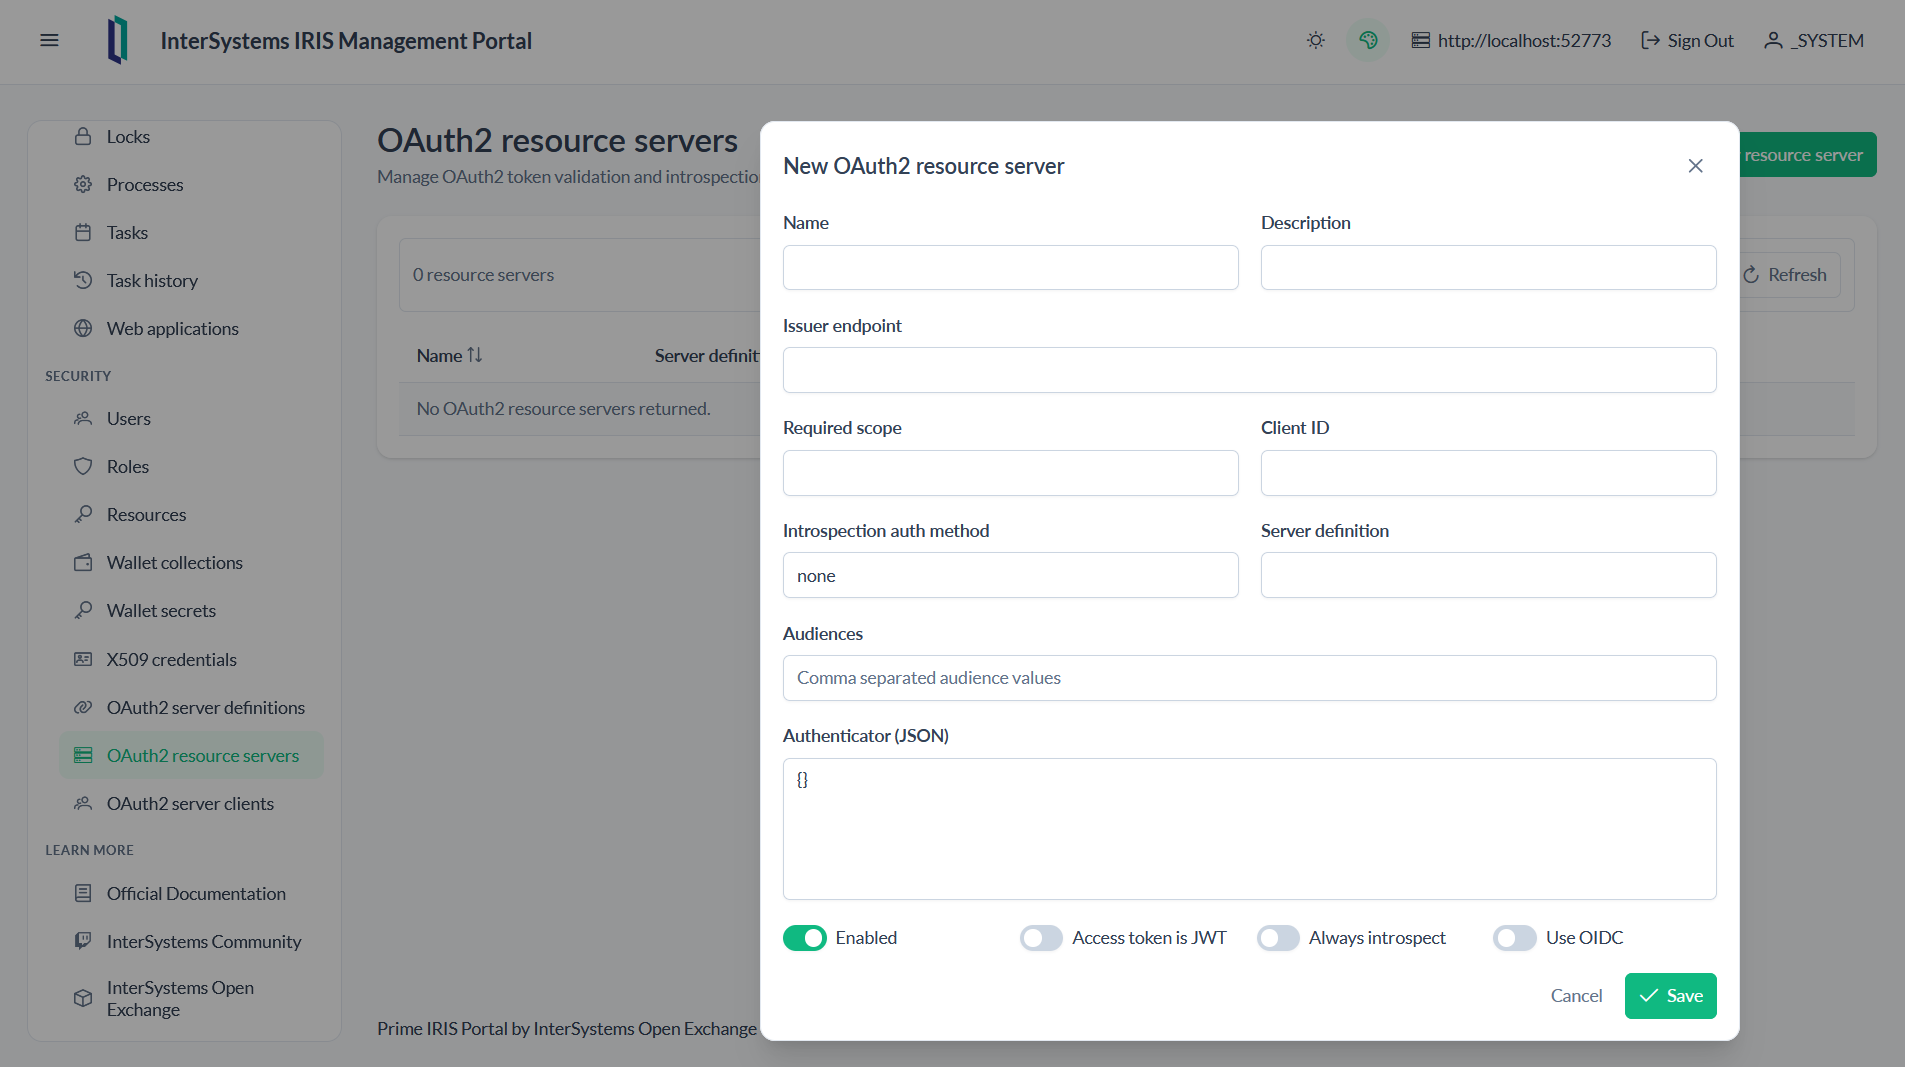This screenshot has width=1905, height=1067.
Task: Click into the Description field
Action: point(1488,268)
